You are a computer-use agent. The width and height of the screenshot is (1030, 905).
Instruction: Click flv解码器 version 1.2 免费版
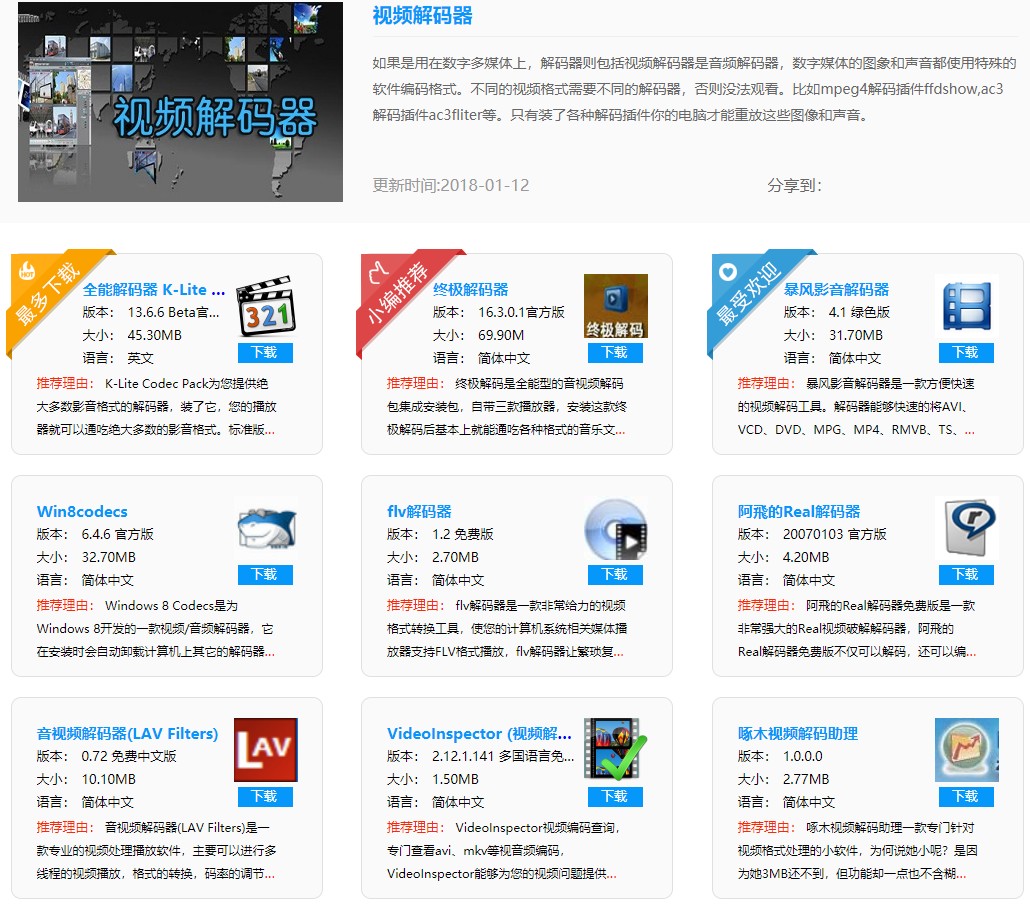click(x=462, y=534)
